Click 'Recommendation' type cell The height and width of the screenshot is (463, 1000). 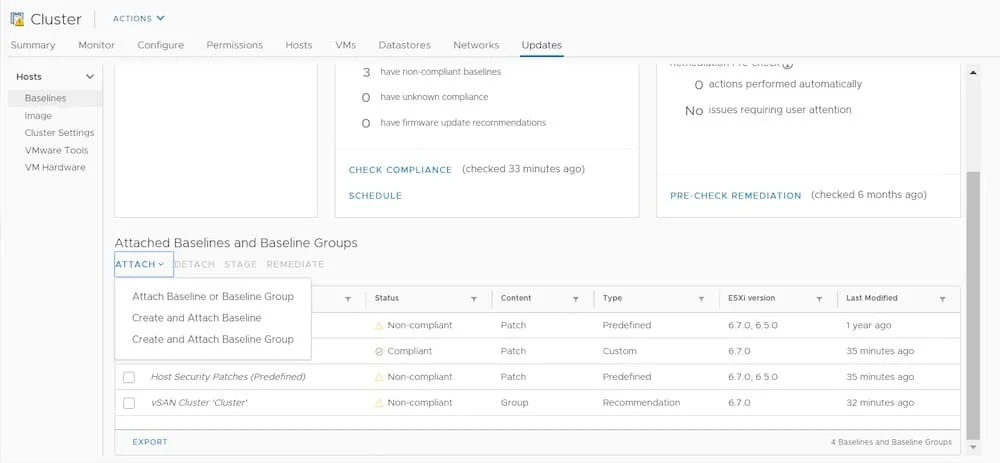coord(641,403)
